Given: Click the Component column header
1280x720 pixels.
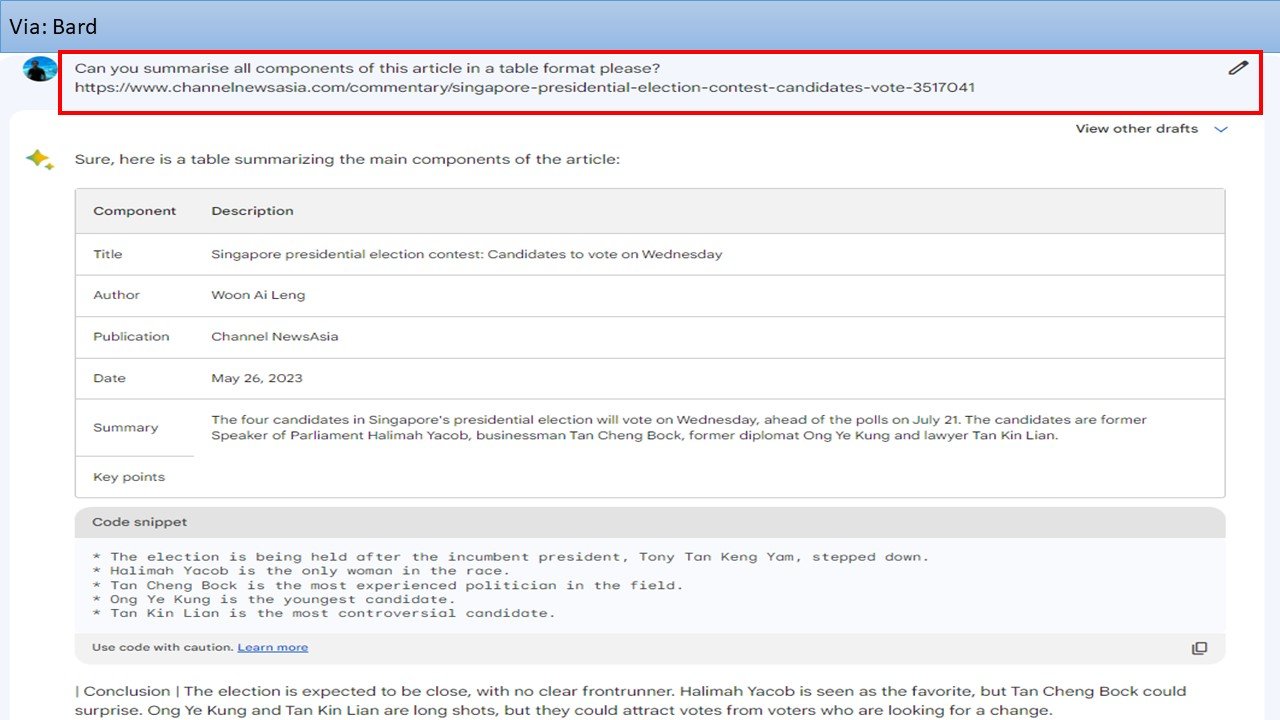Looking at the screenshot, I should [x=134, y=211].
